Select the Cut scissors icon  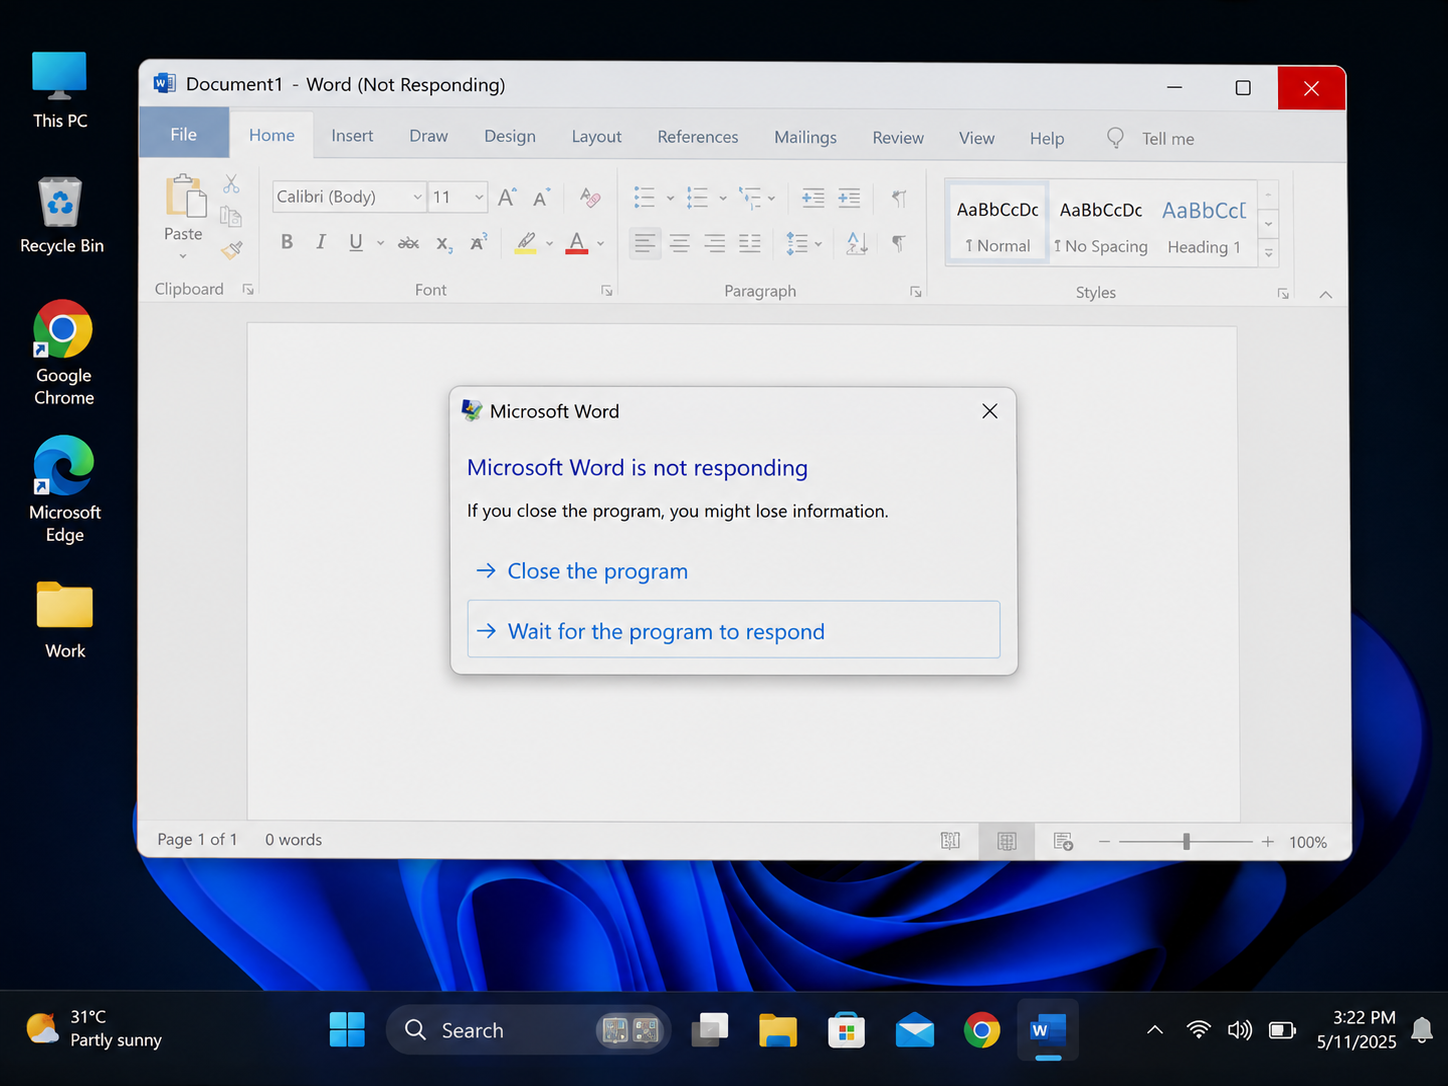point(231,184)
